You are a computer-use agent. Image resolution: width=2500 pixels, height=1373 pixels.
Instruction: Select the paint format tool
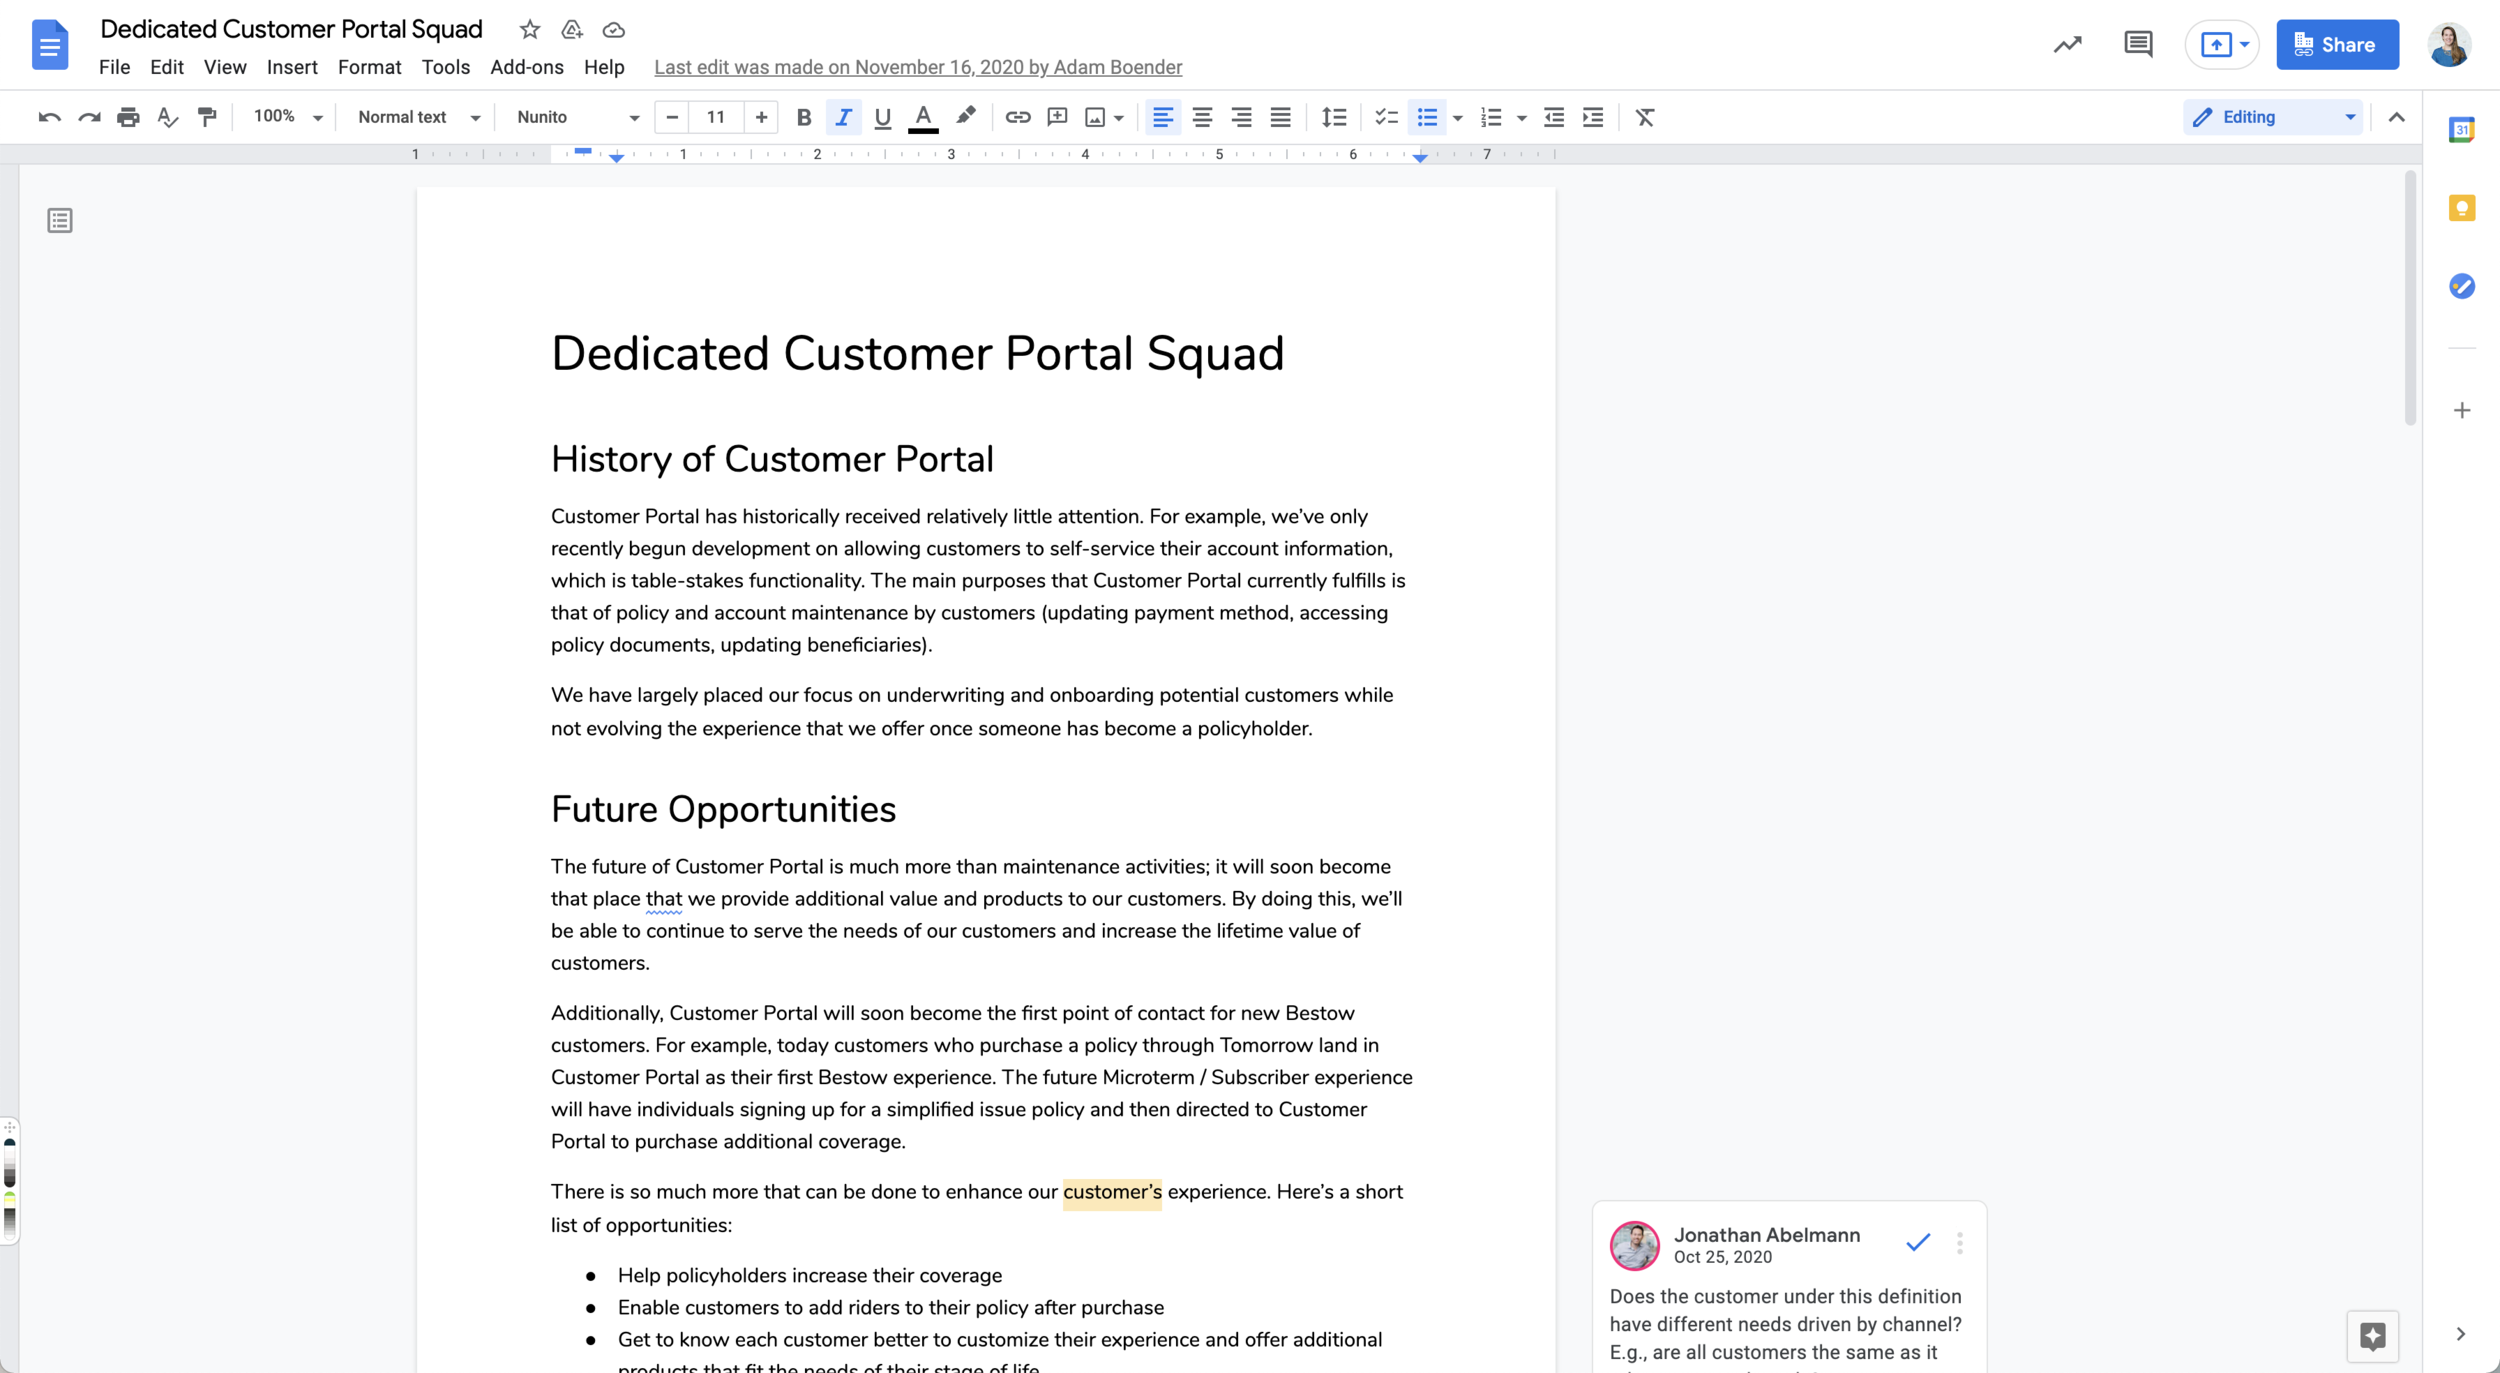(207, 117)
